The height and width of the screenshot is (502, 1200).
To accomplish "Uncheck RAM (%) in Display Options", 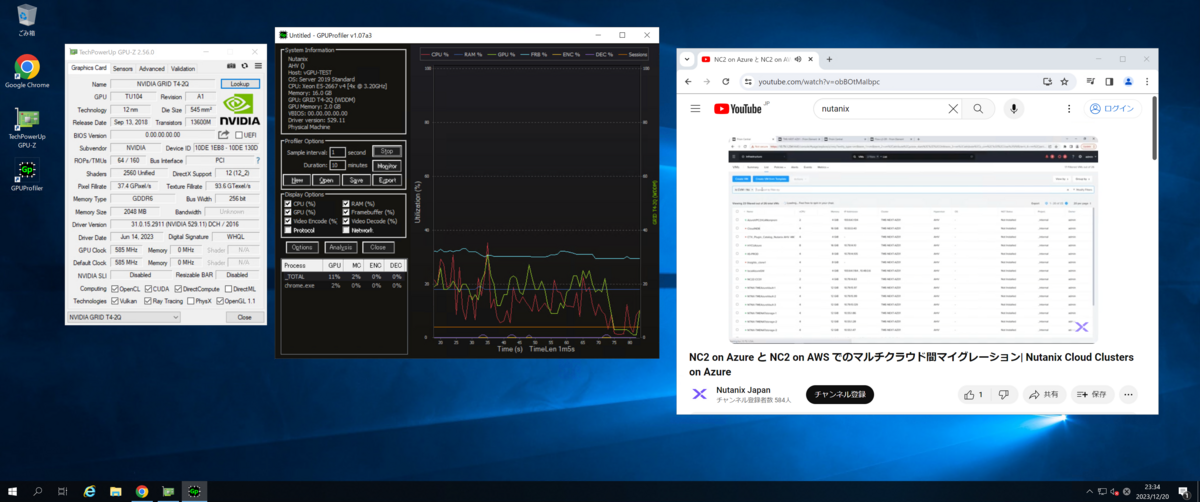I will point(346,204).
